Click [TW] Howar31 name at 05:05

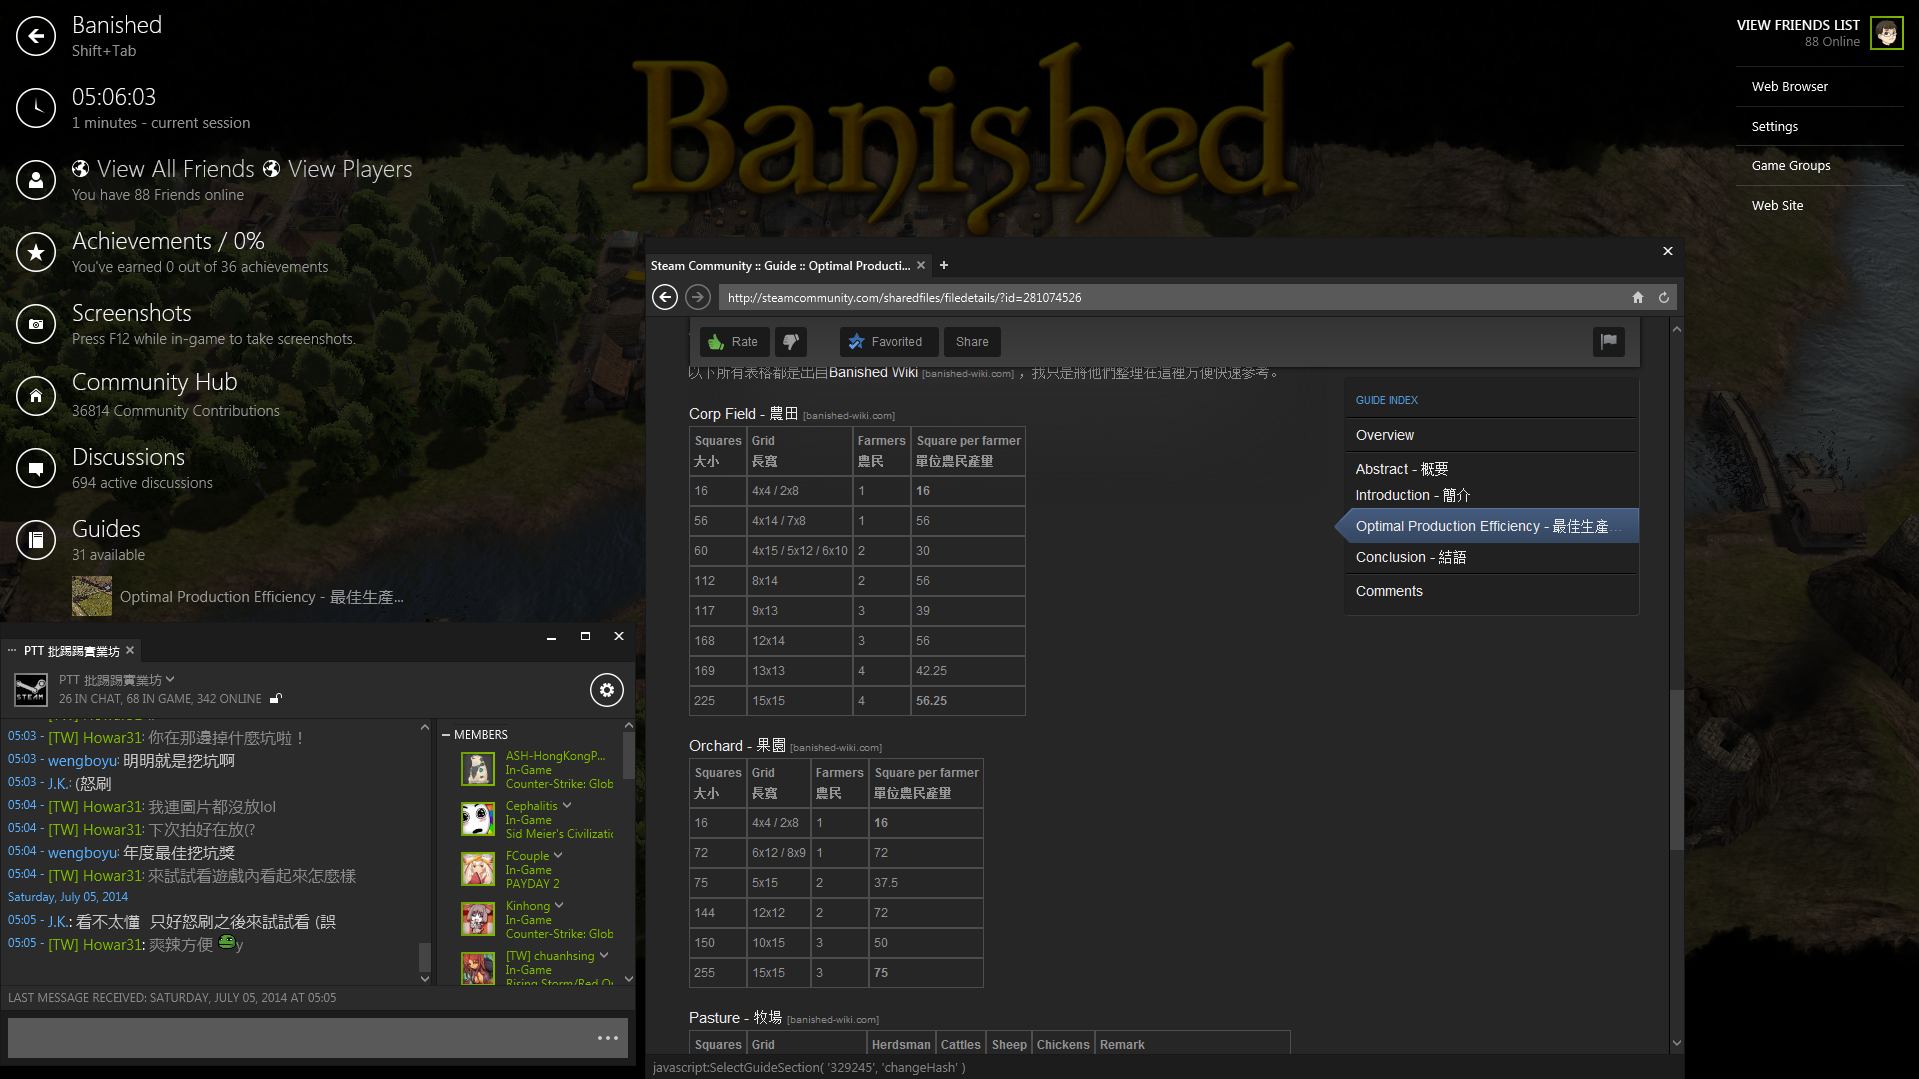(x=96, y=944)
